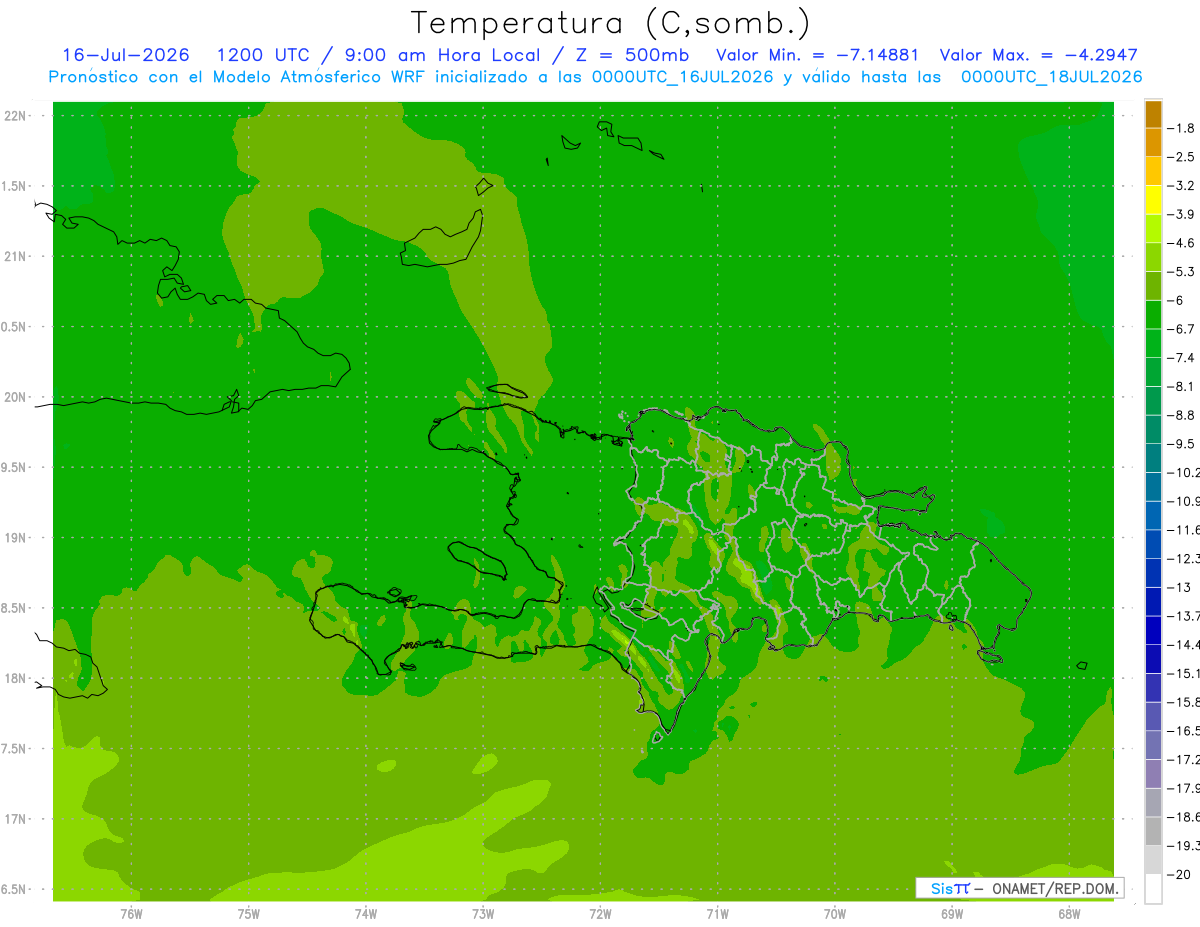Click the '74W' longitude label
The width and height of the screenshot is (1200, 927).
click(x=366, y=914)
